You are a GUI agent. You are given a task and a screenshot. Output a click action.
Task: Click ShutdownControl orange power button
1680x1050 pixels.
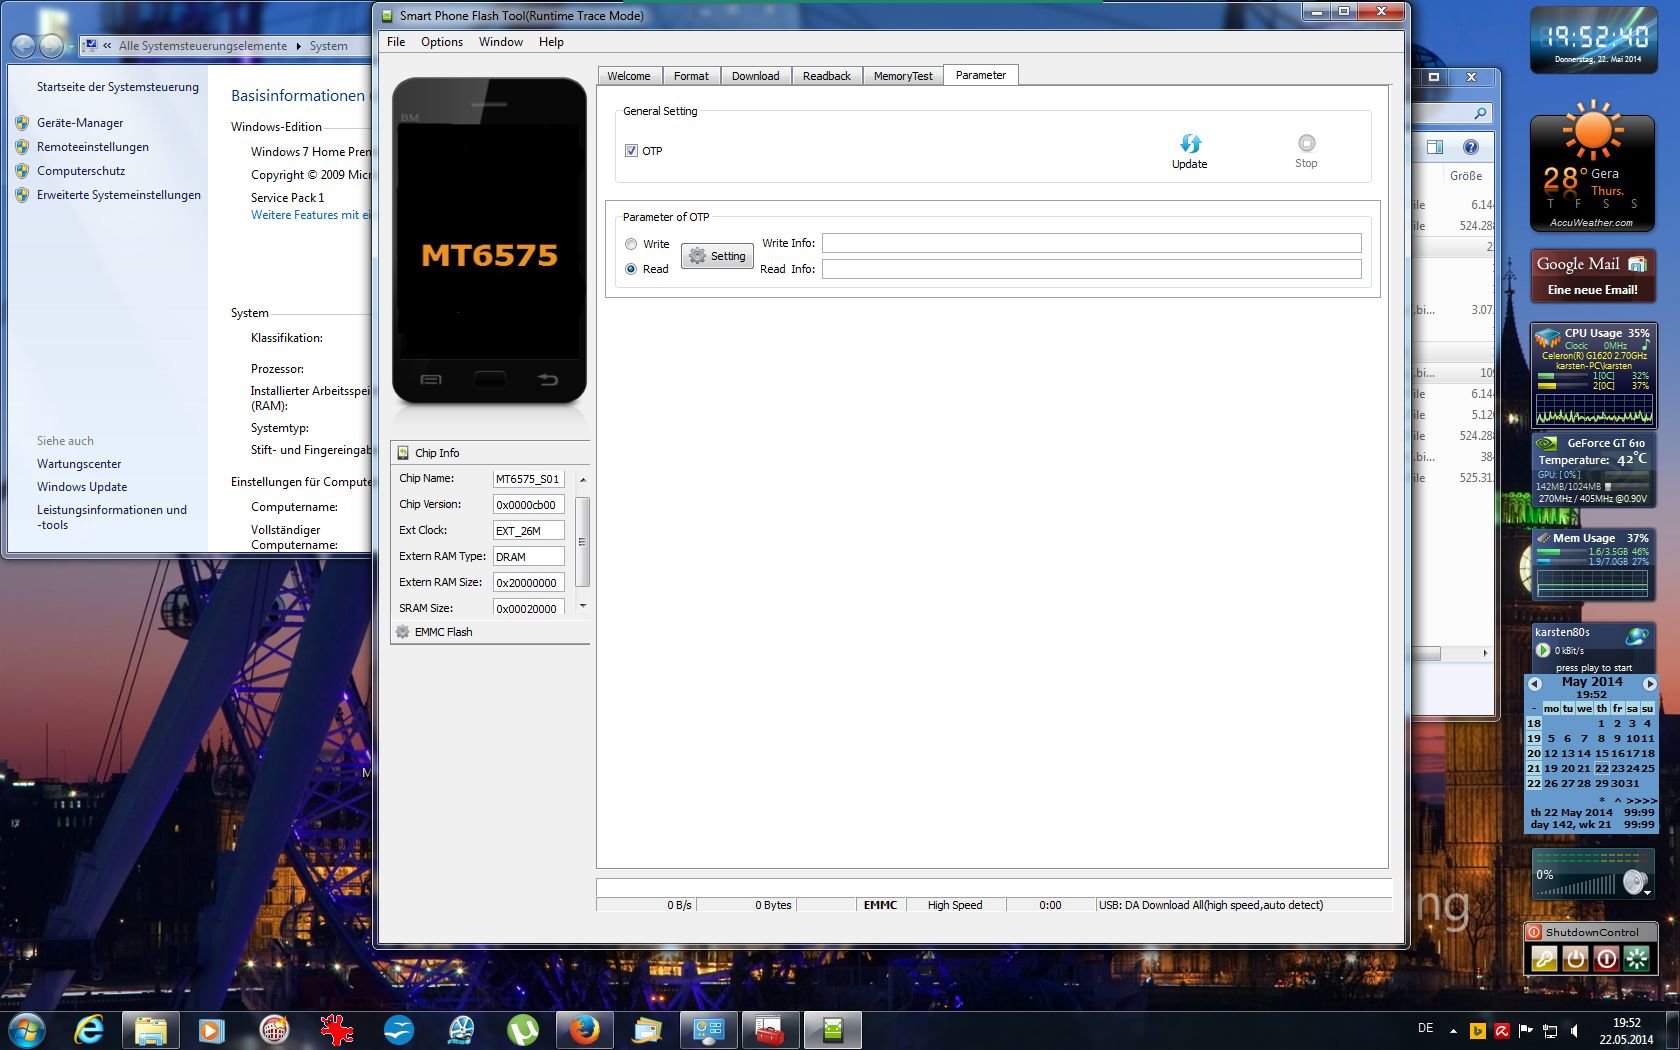[1575, 959]
